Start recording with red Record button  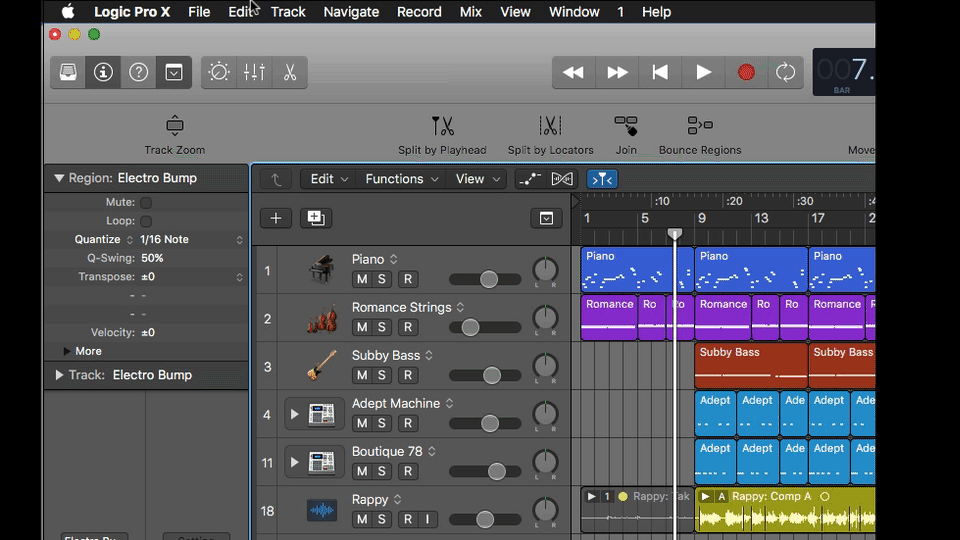(746, 72)
